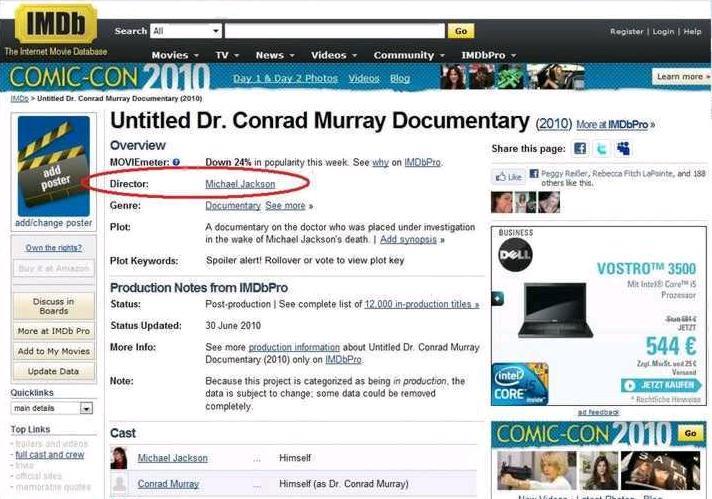This screenshot has height=499, width=712.
Task: Share this page on Twitter icon
Action: click(x=601, y=149)
